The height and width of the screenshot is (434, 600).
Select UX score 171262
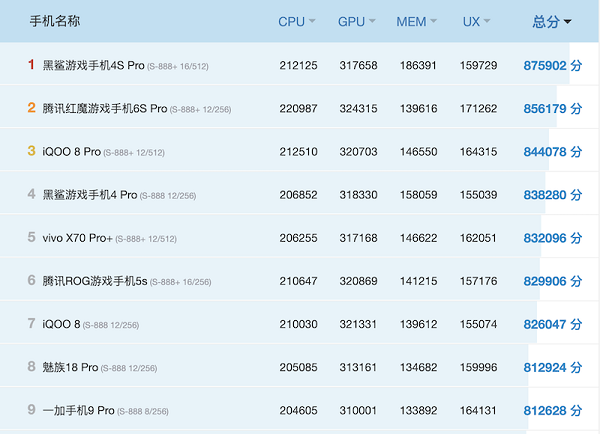coord(478,109)
